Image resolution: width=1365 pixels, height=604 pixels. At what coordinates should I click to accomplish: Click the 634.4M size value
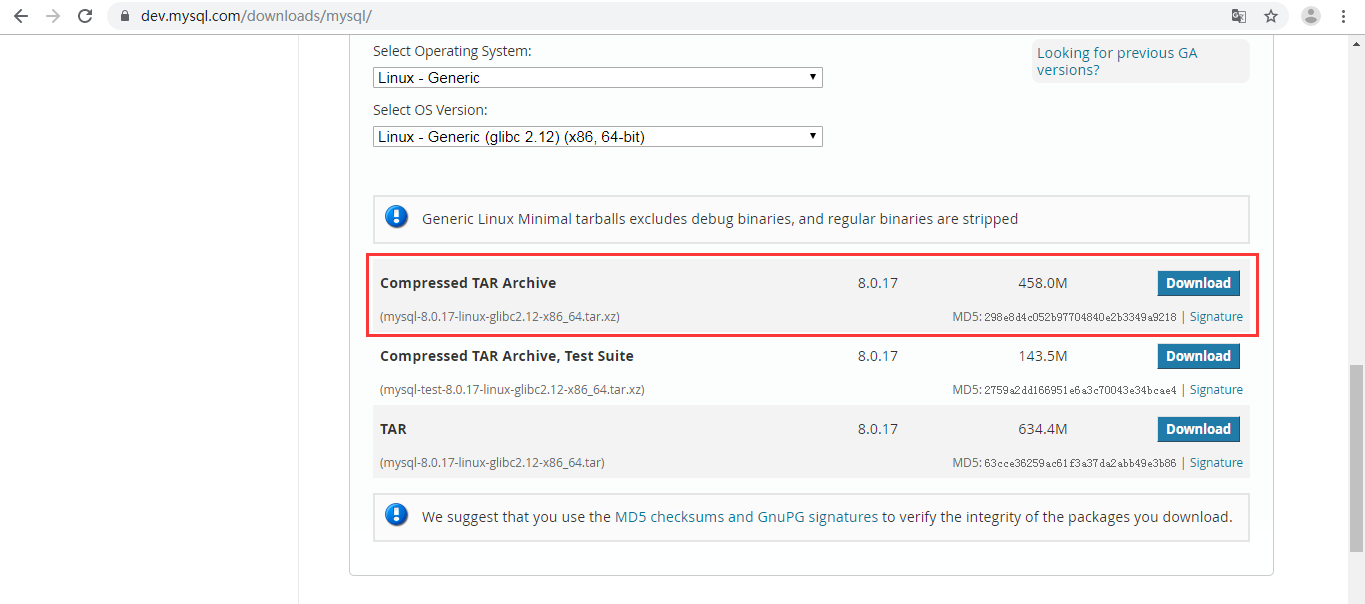point(1043,429)
